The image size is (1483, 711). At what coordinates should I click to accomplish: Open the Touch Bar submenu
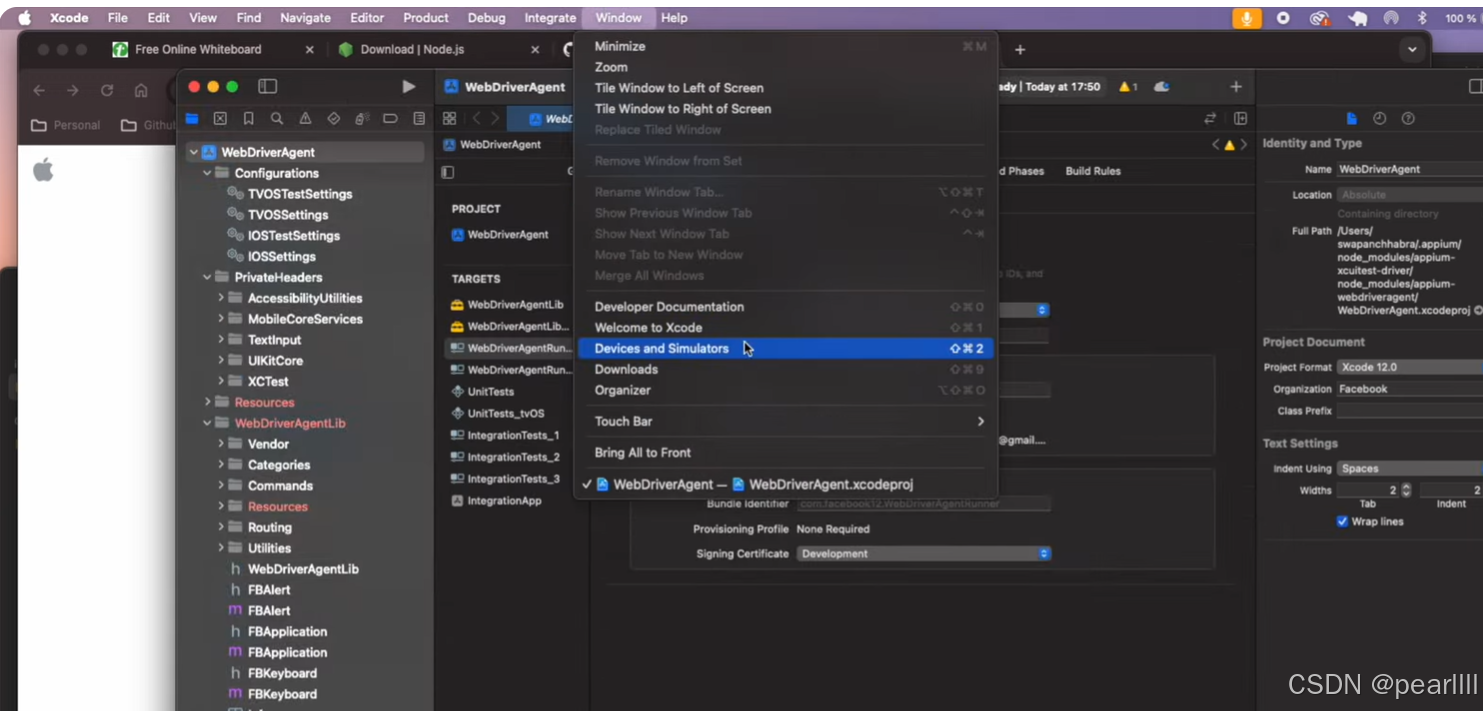click(788, 421)
